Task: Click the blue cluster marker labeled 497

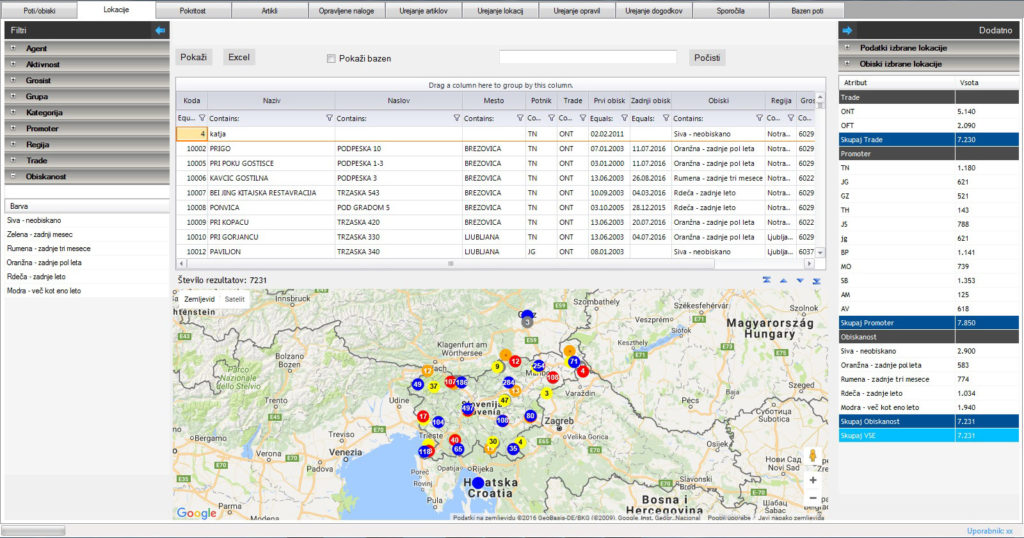Action: [468, 408]
